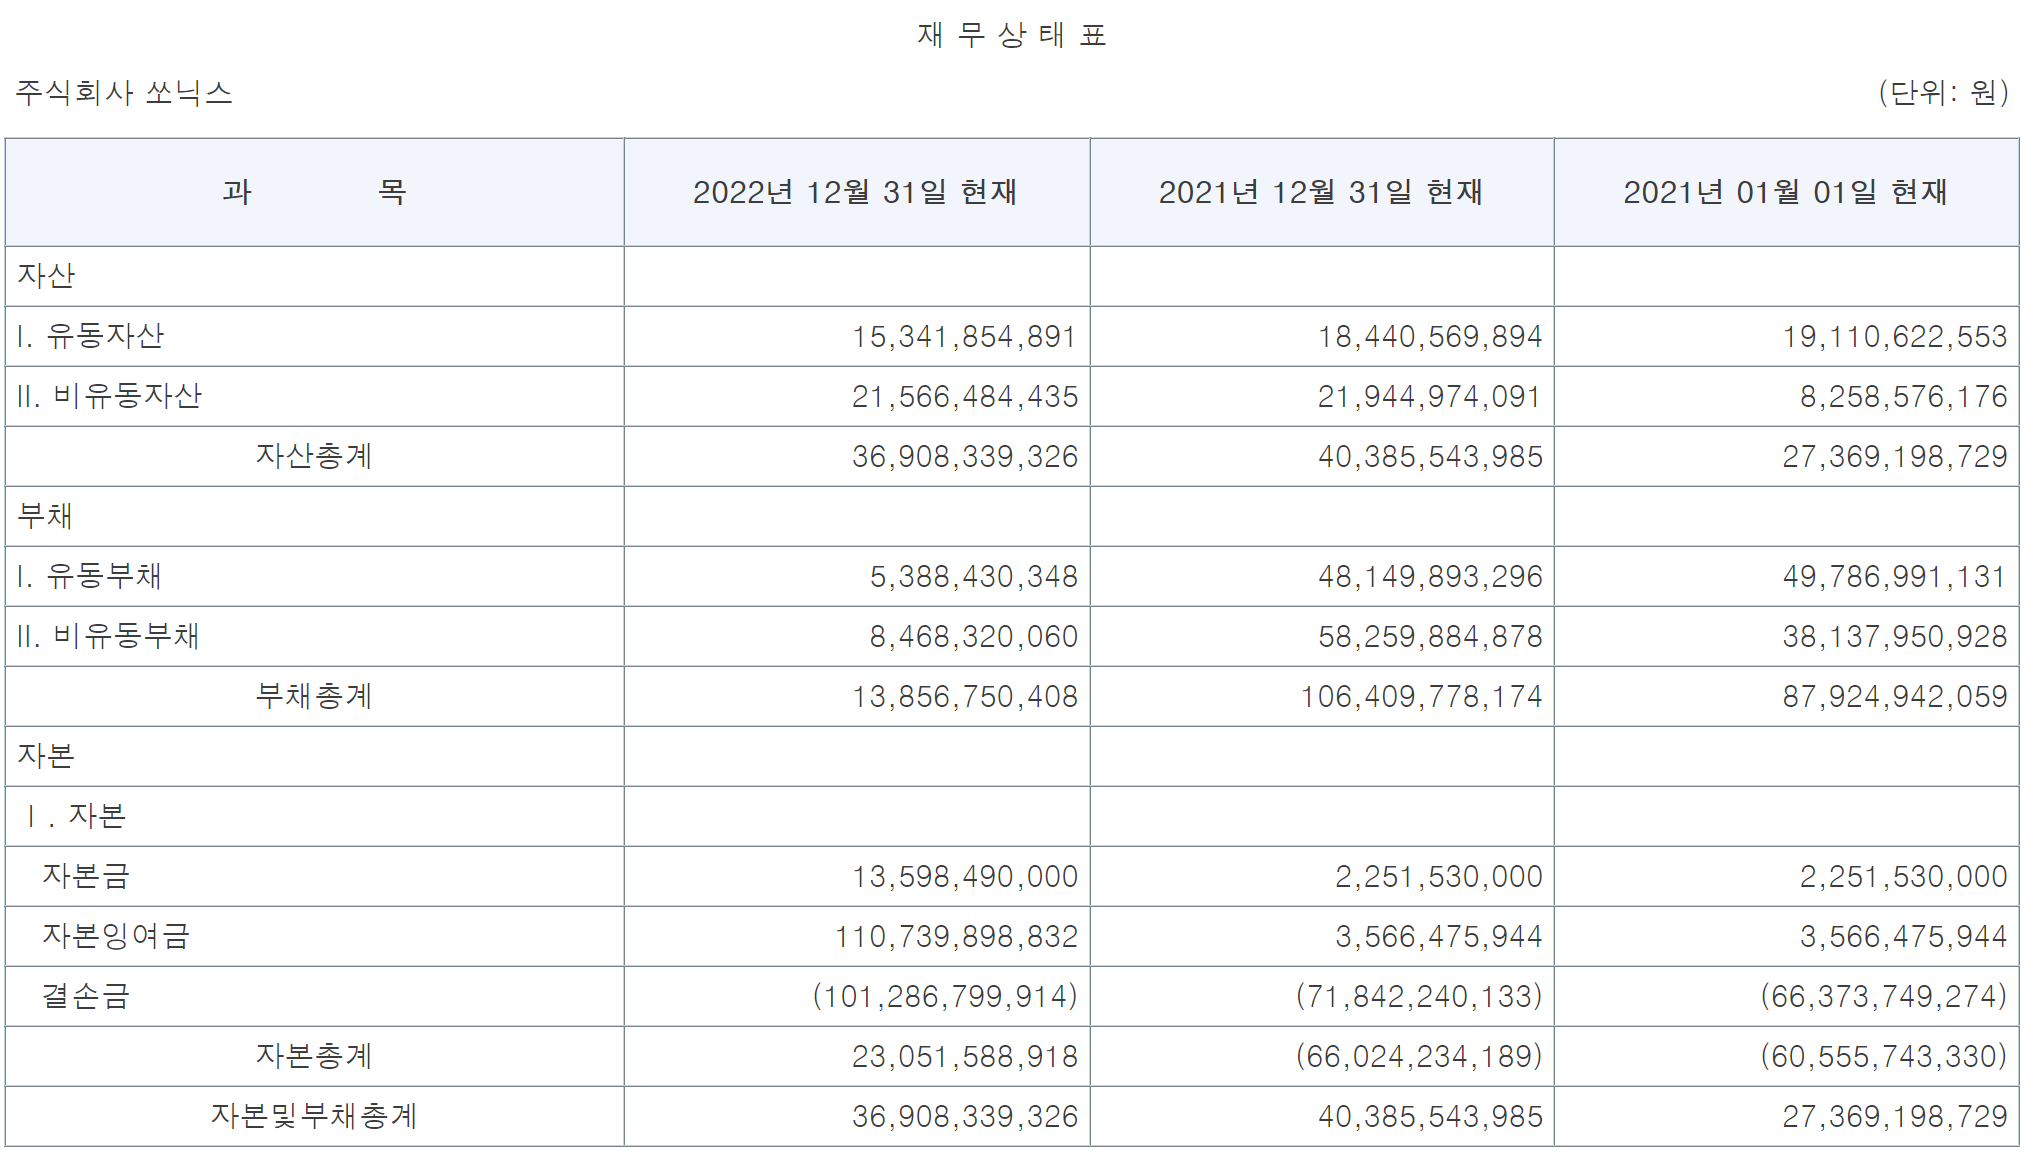Click the unit label (단위: 원)
This screenshot has height=1172, width=2025.
click(x=1943, y=93)
